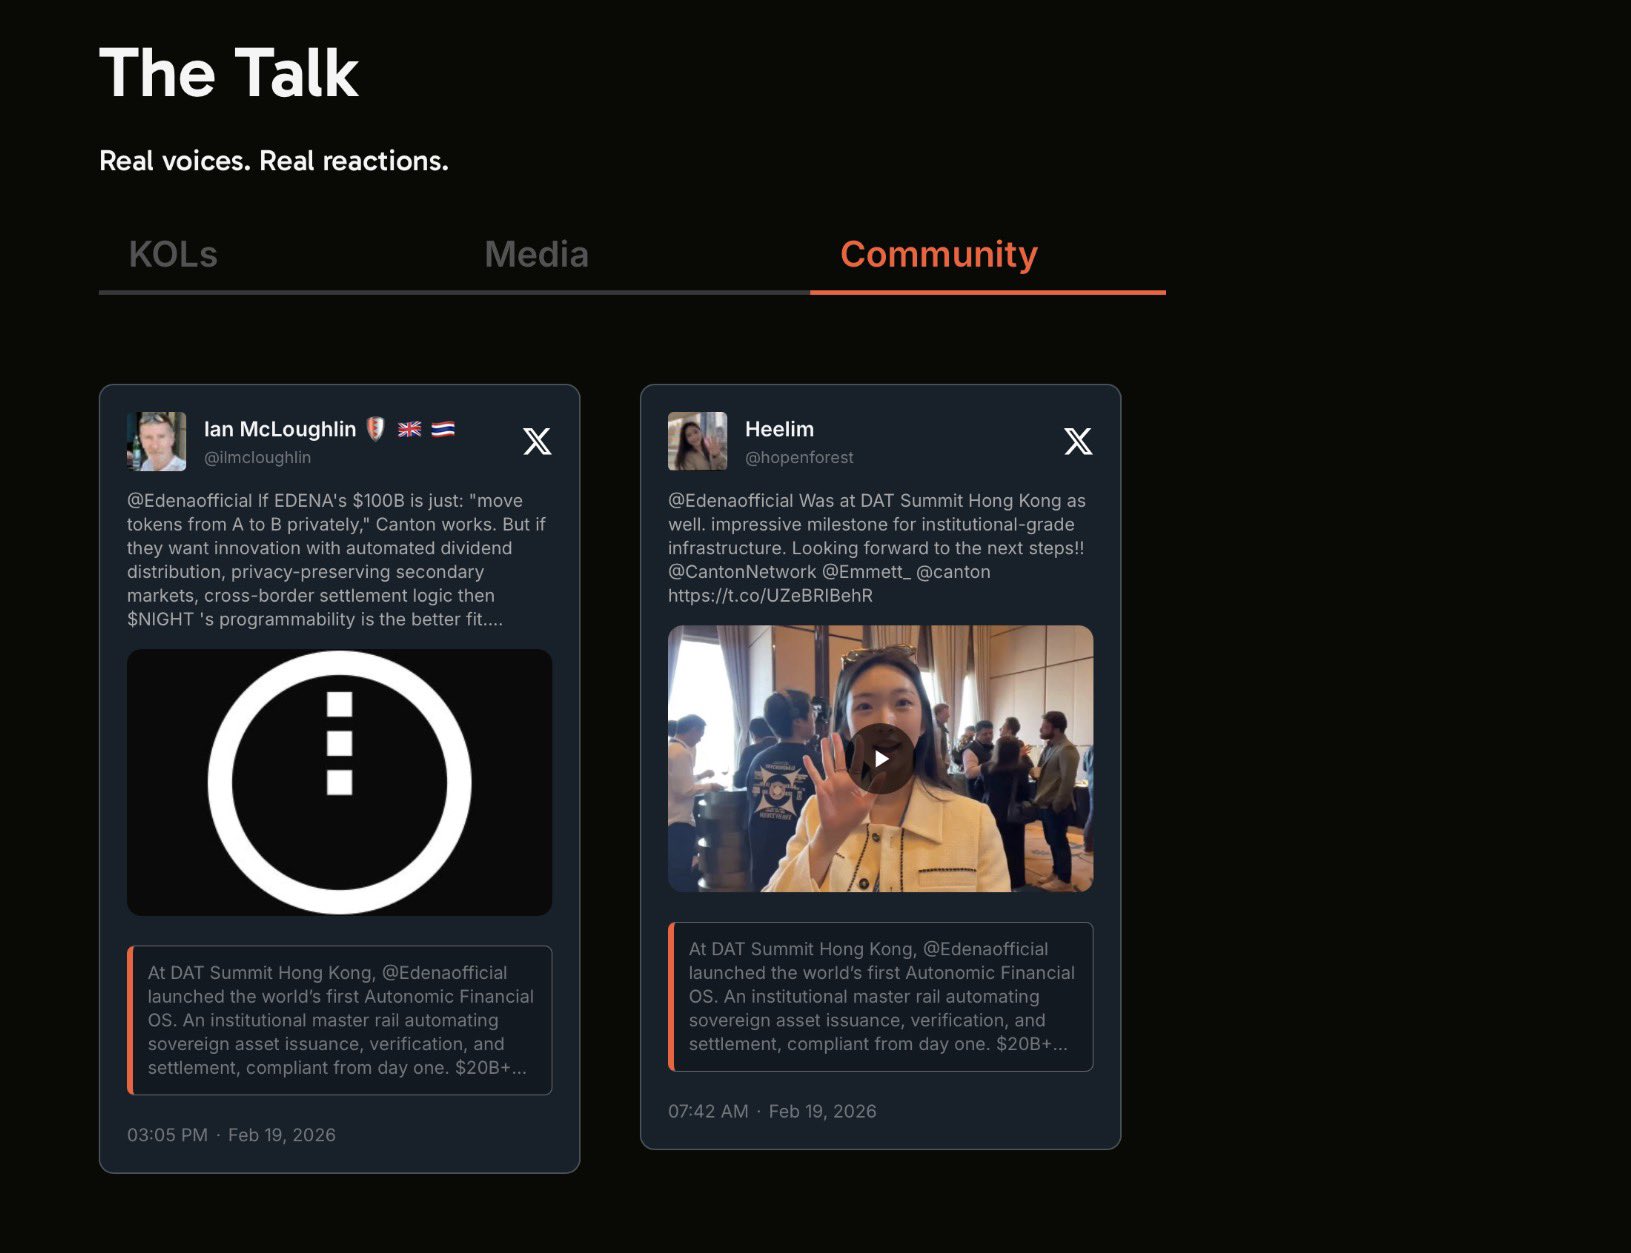Open Ian McLoughlin's profile avatar

(156, 441)
